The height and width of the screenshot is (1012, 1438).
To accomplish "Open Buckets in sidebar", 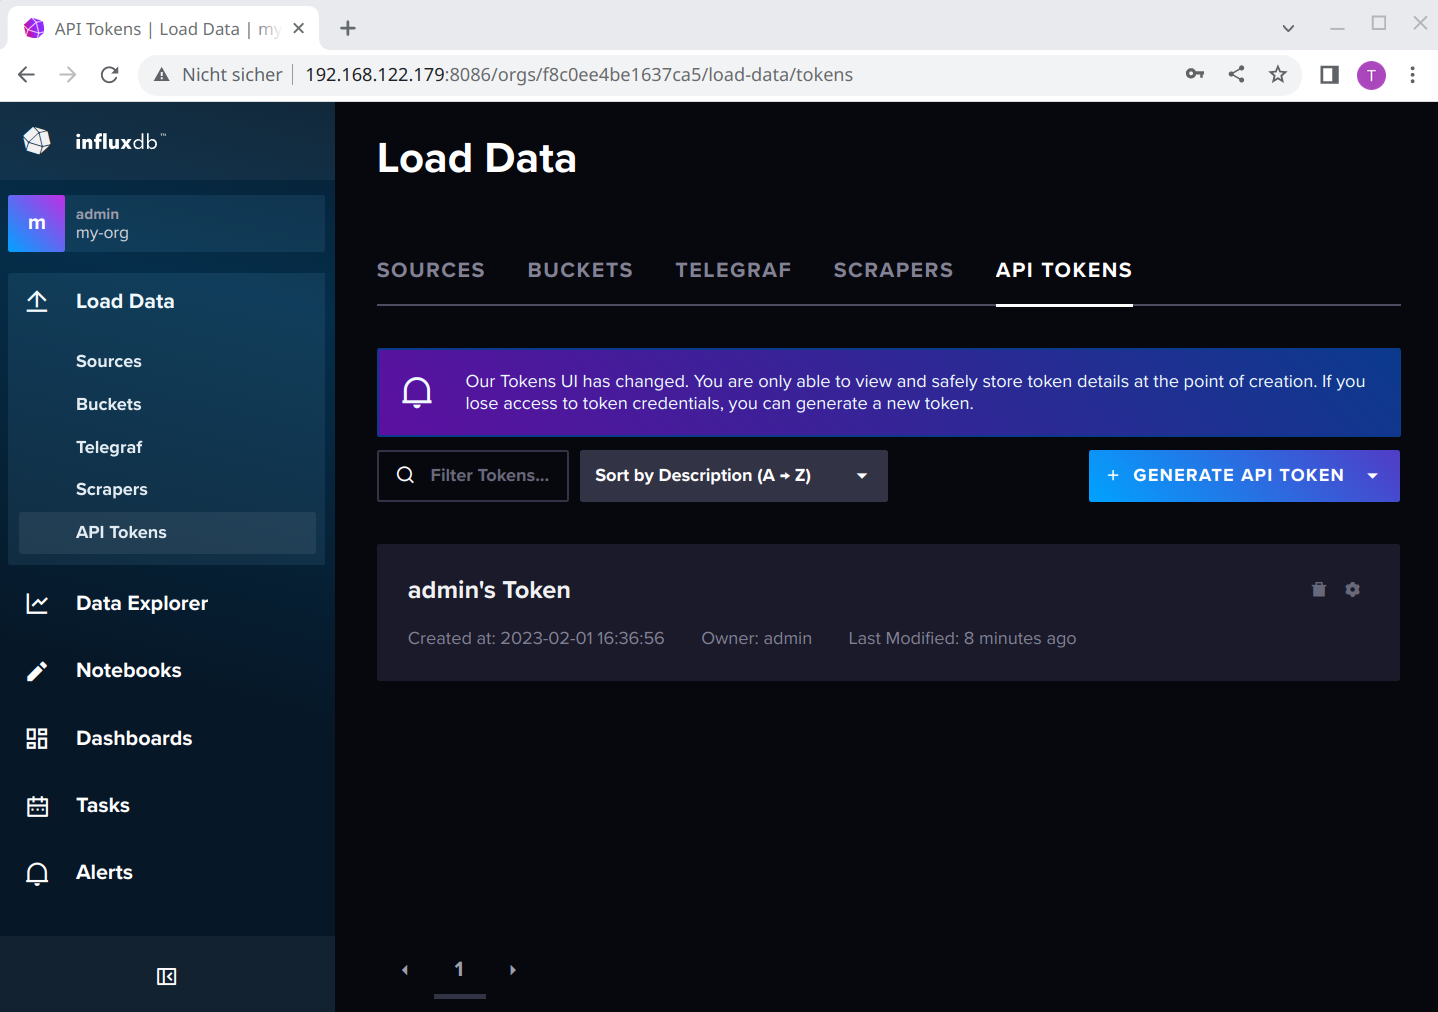I will (109, 404).
